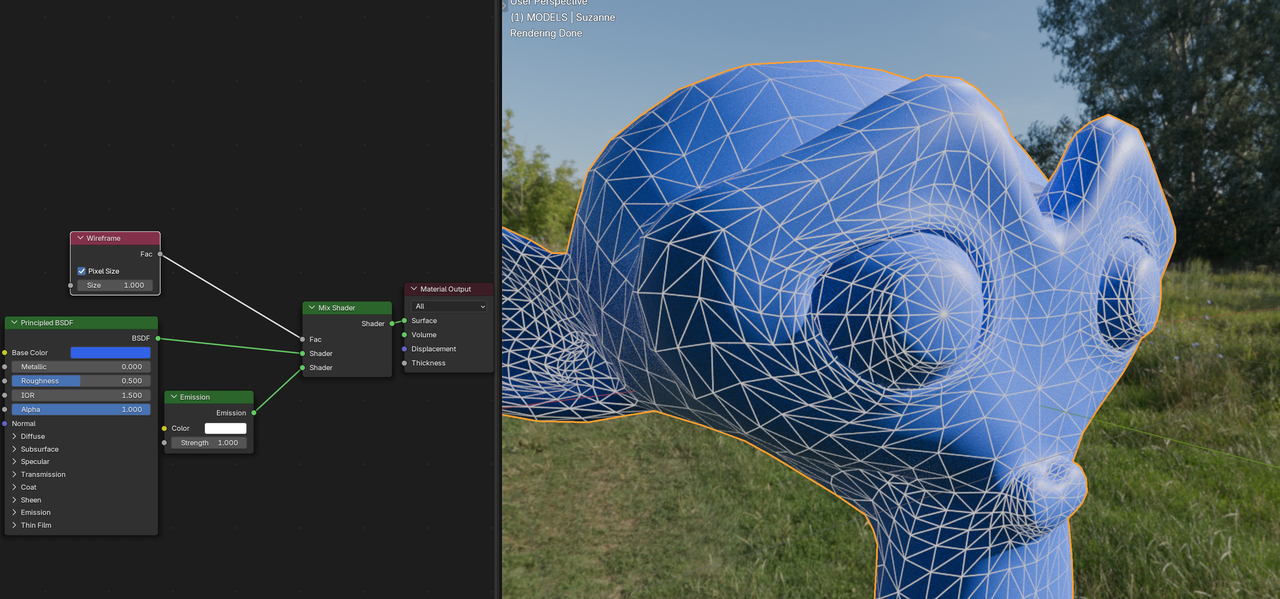Click the Size value field in Wireframe node

(115, 285)
